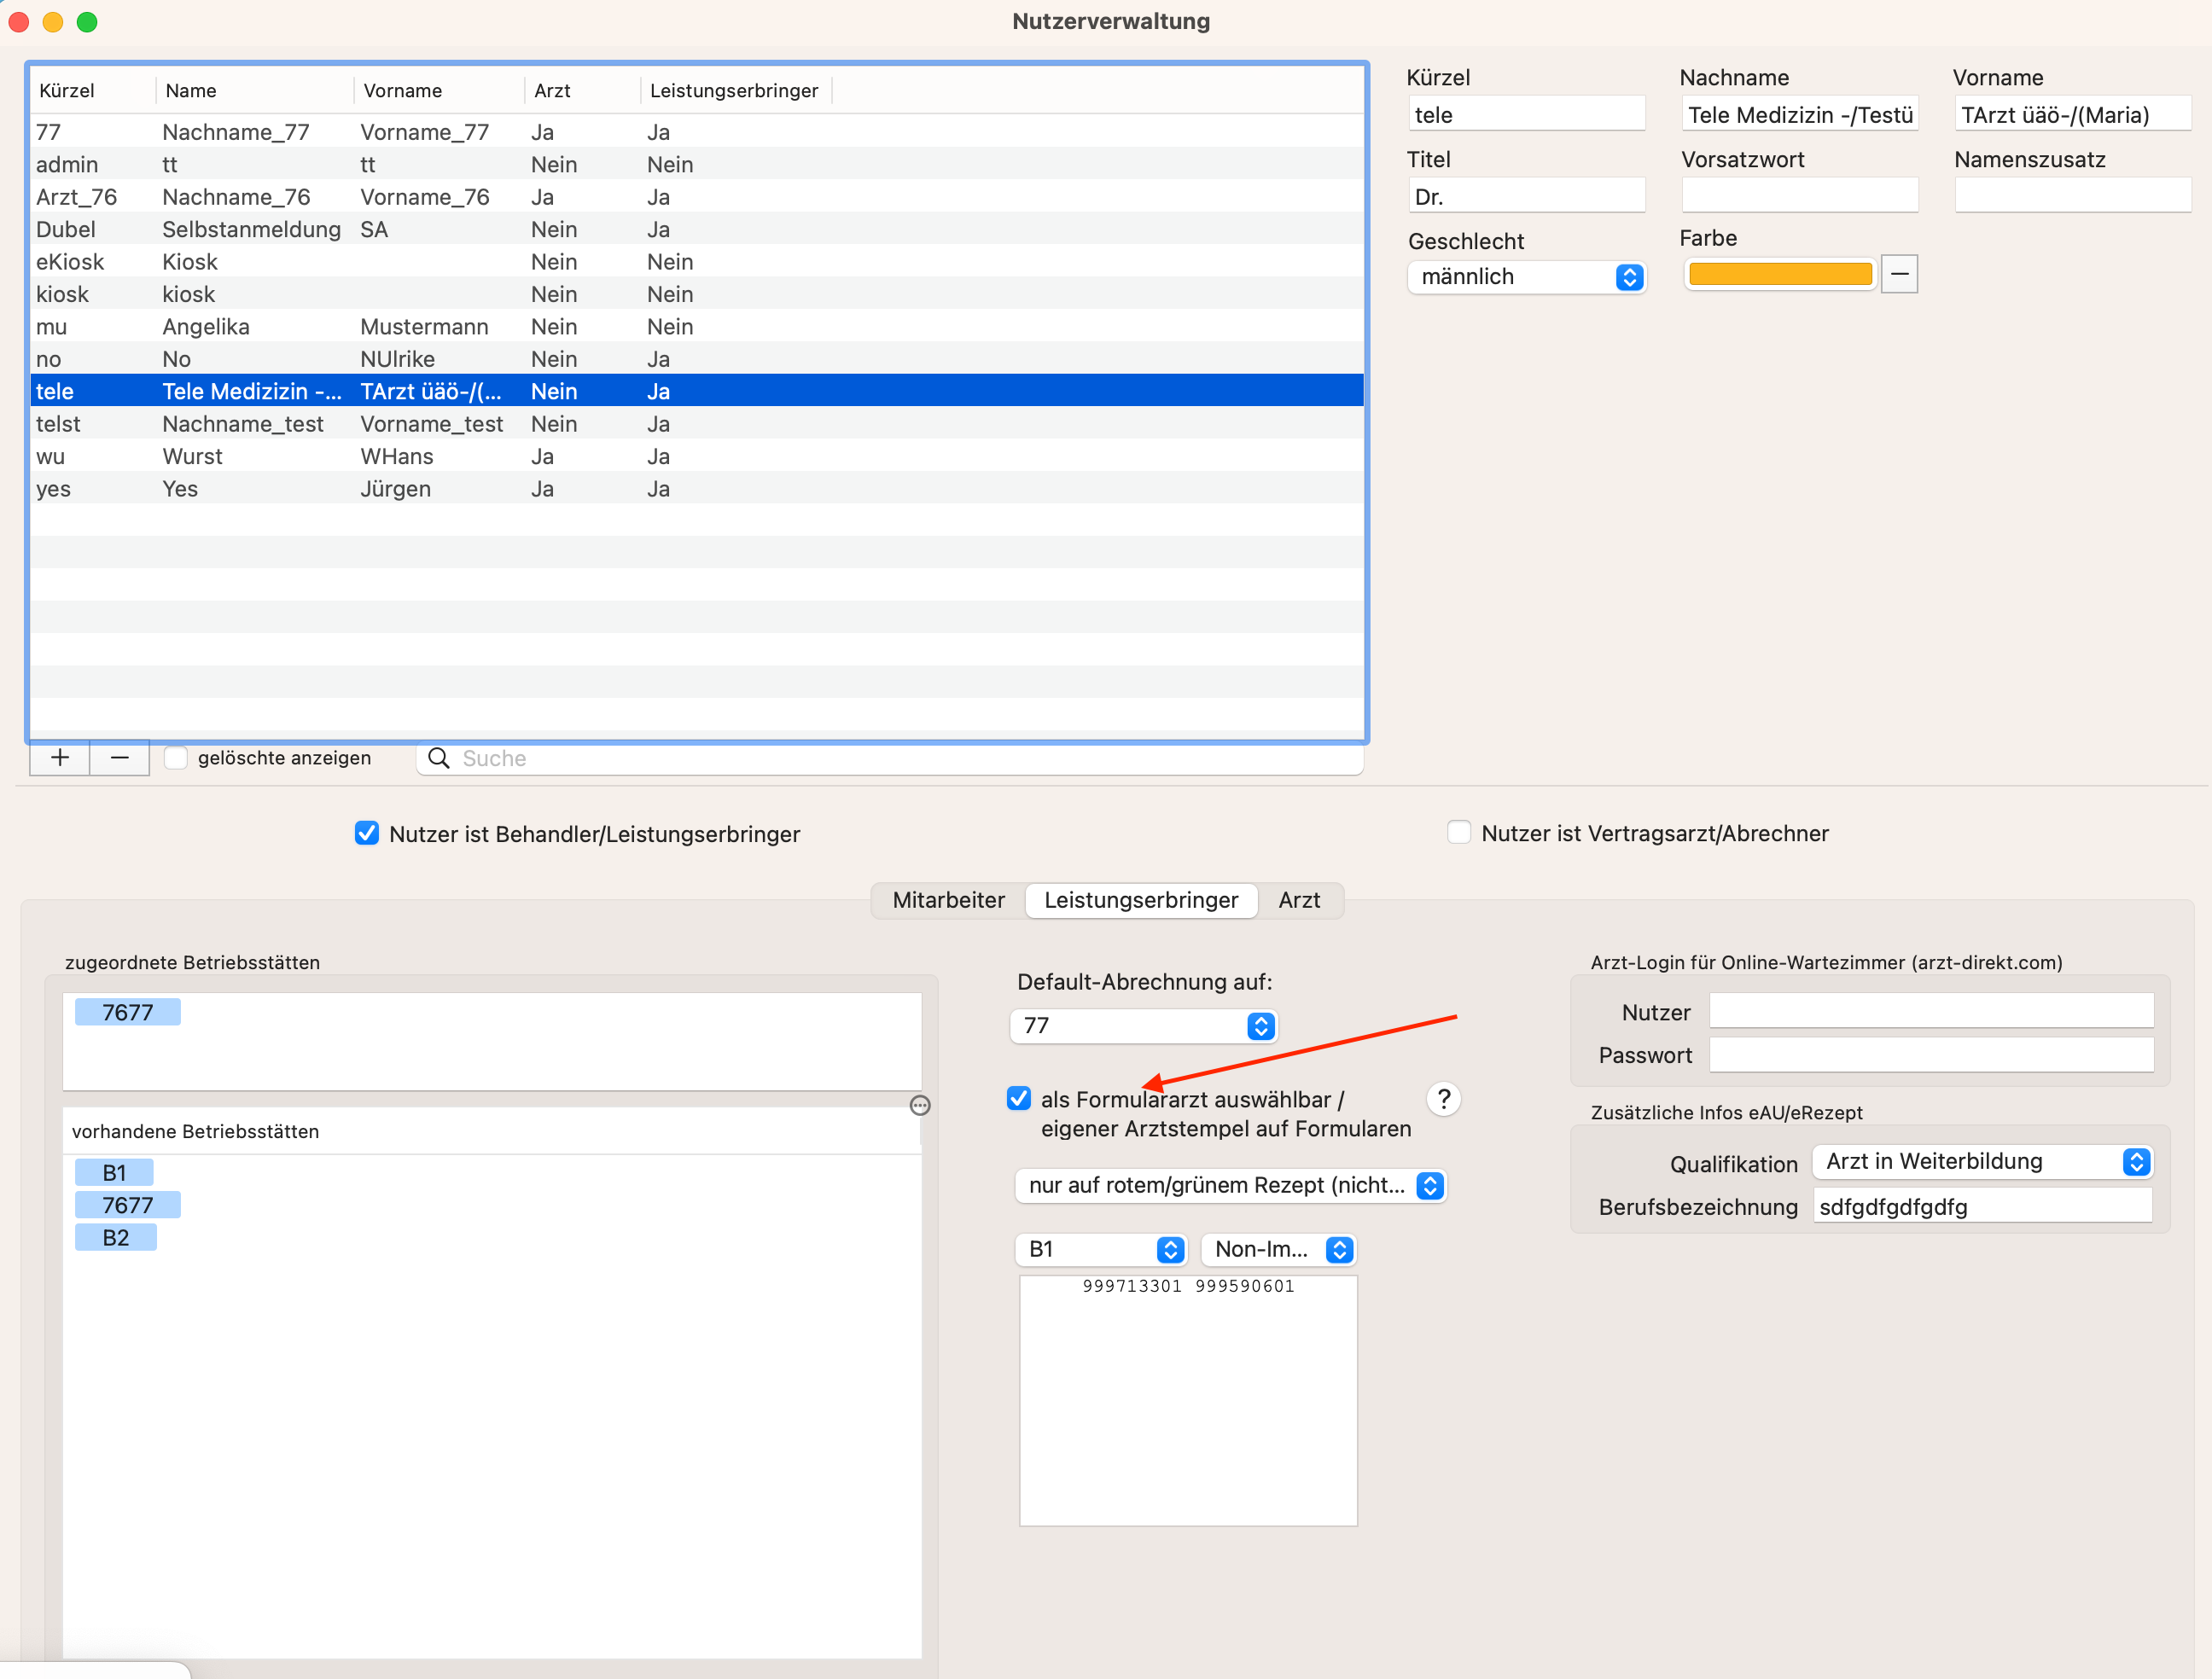Select the user row wu Wurst

coord(697,456)
